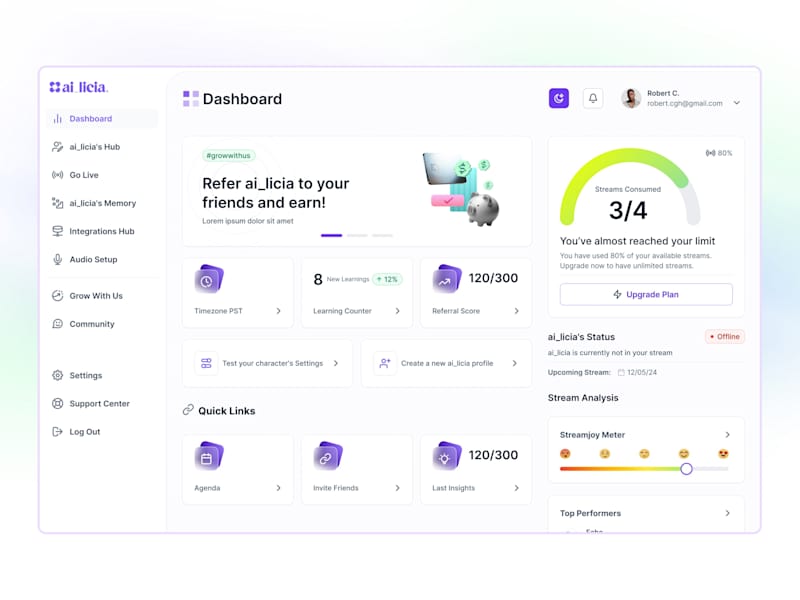
Task: Click the Settings gear icon
Action: coord(58,375)
